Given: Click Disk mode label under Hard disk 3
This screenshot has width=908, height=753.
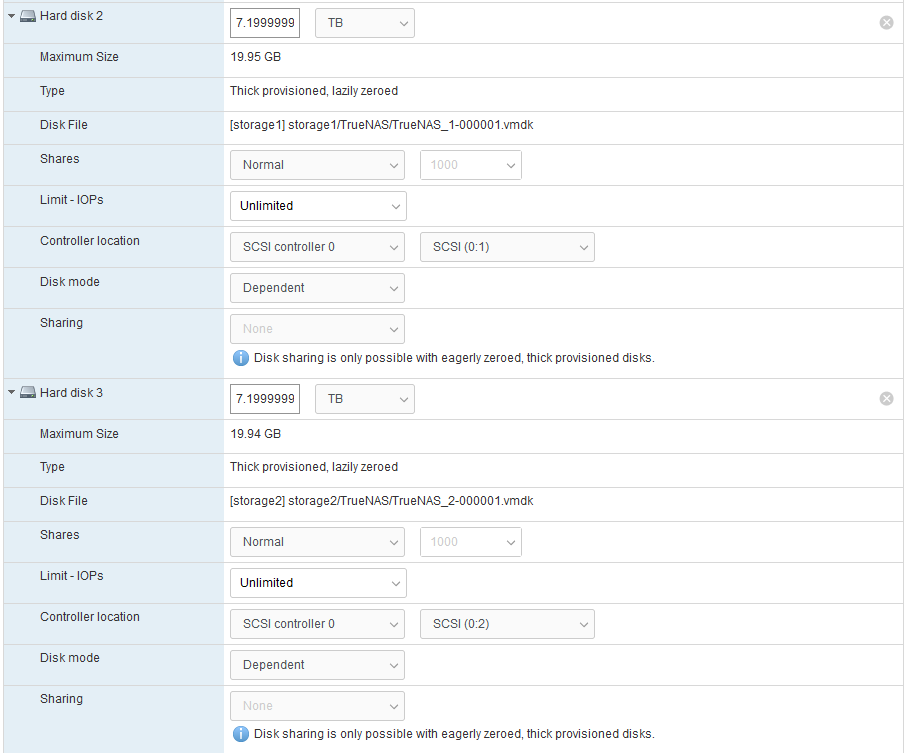Looking at the screenshot, I should point(69,658).
